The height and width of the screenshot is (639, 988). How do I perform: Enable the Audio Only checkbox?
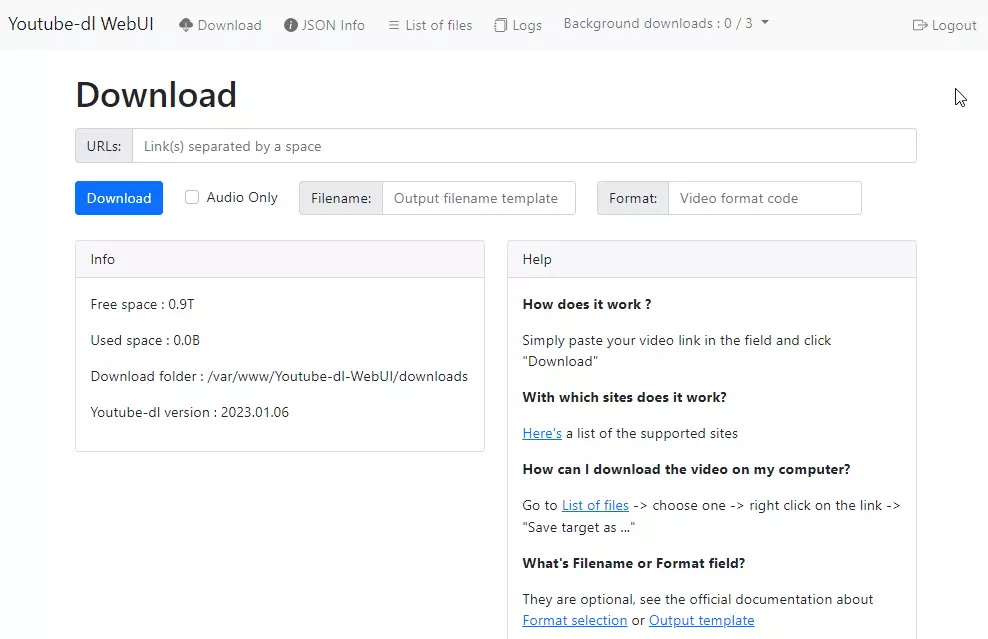click(x=191, y=197)
